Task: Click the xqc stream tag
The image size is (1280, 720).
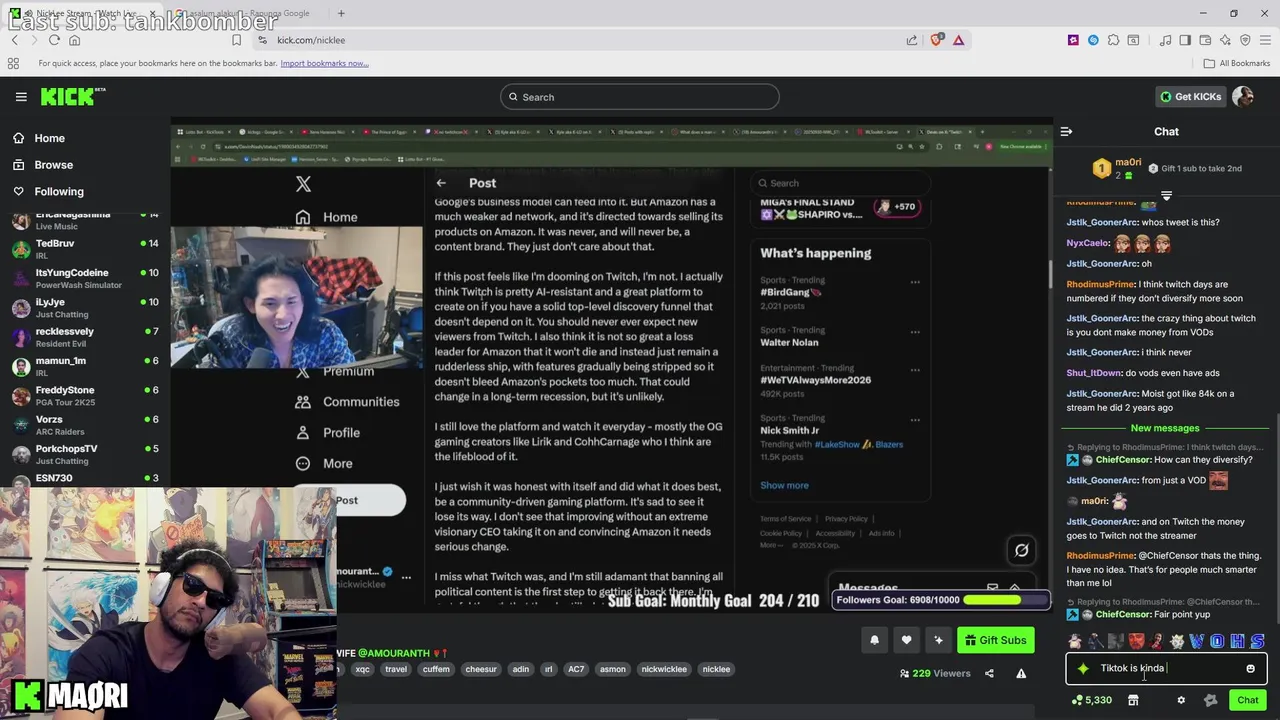Action: (362, 670)
